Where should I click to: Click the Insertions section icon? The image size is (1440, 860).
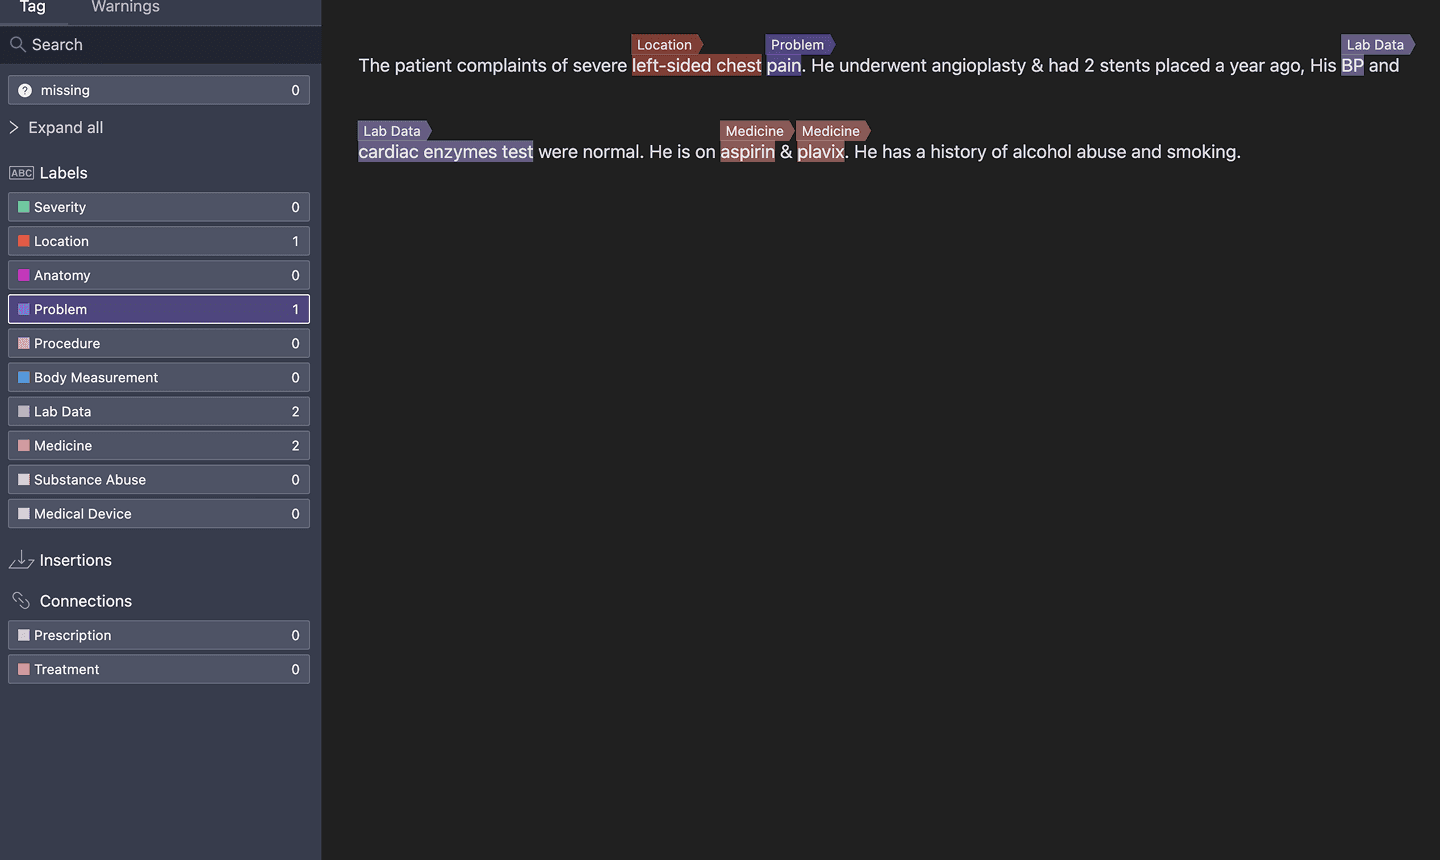pyautogui.click(x=21, y=560)
